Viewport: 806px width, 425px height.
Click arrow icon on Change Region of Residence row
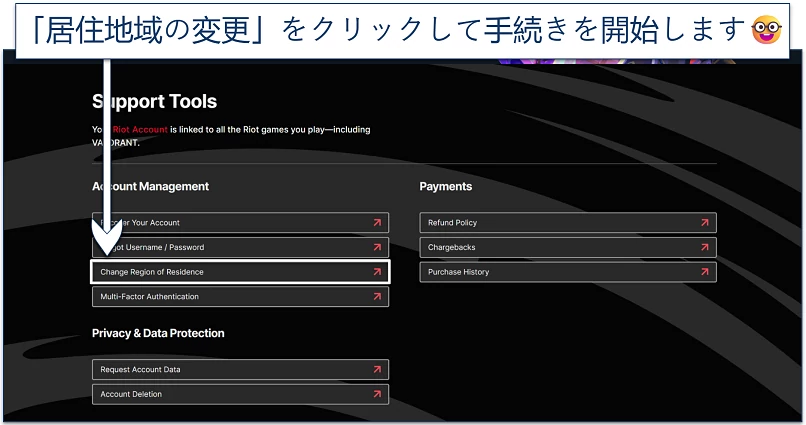click(x=377, y=272)
